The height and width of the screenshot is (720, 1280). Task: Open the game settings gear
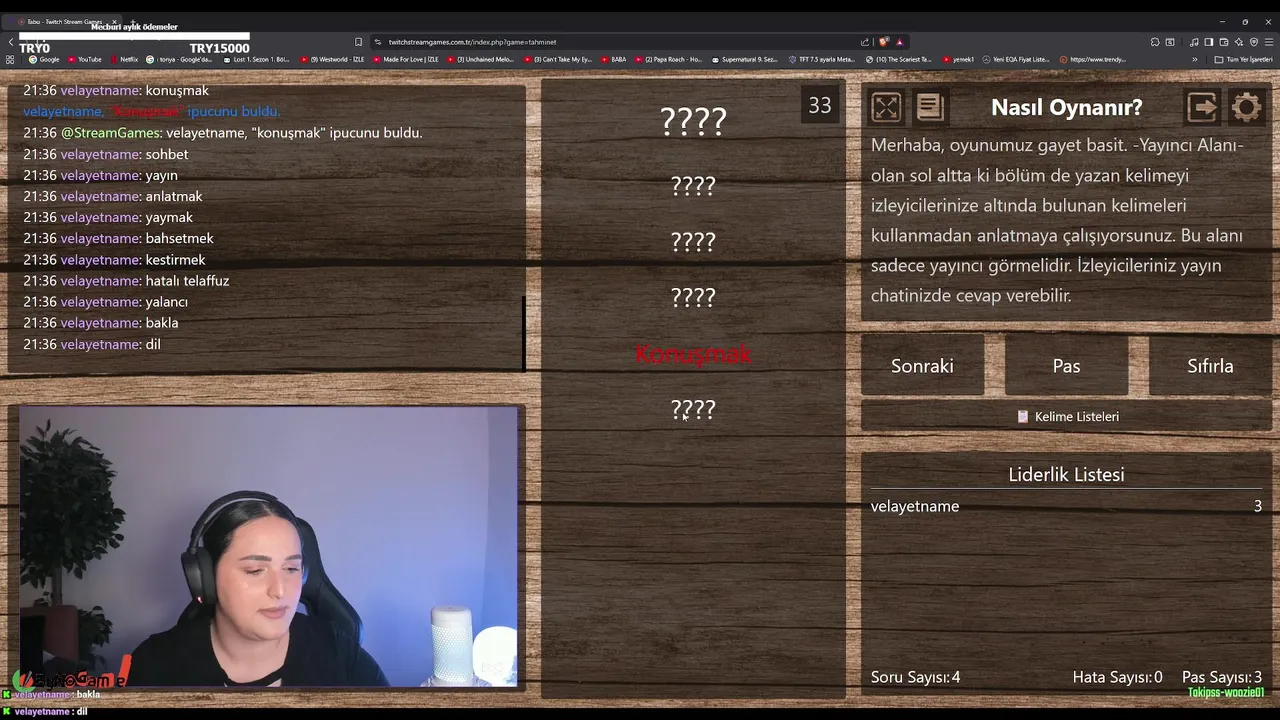[1246, 107]
